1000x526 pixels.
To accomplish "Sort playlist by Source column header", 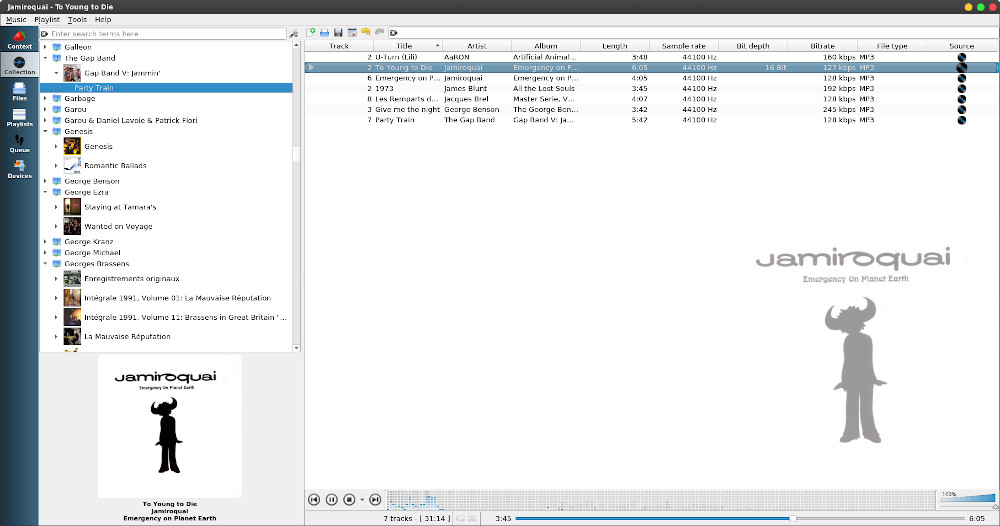I will click(962, 46).
